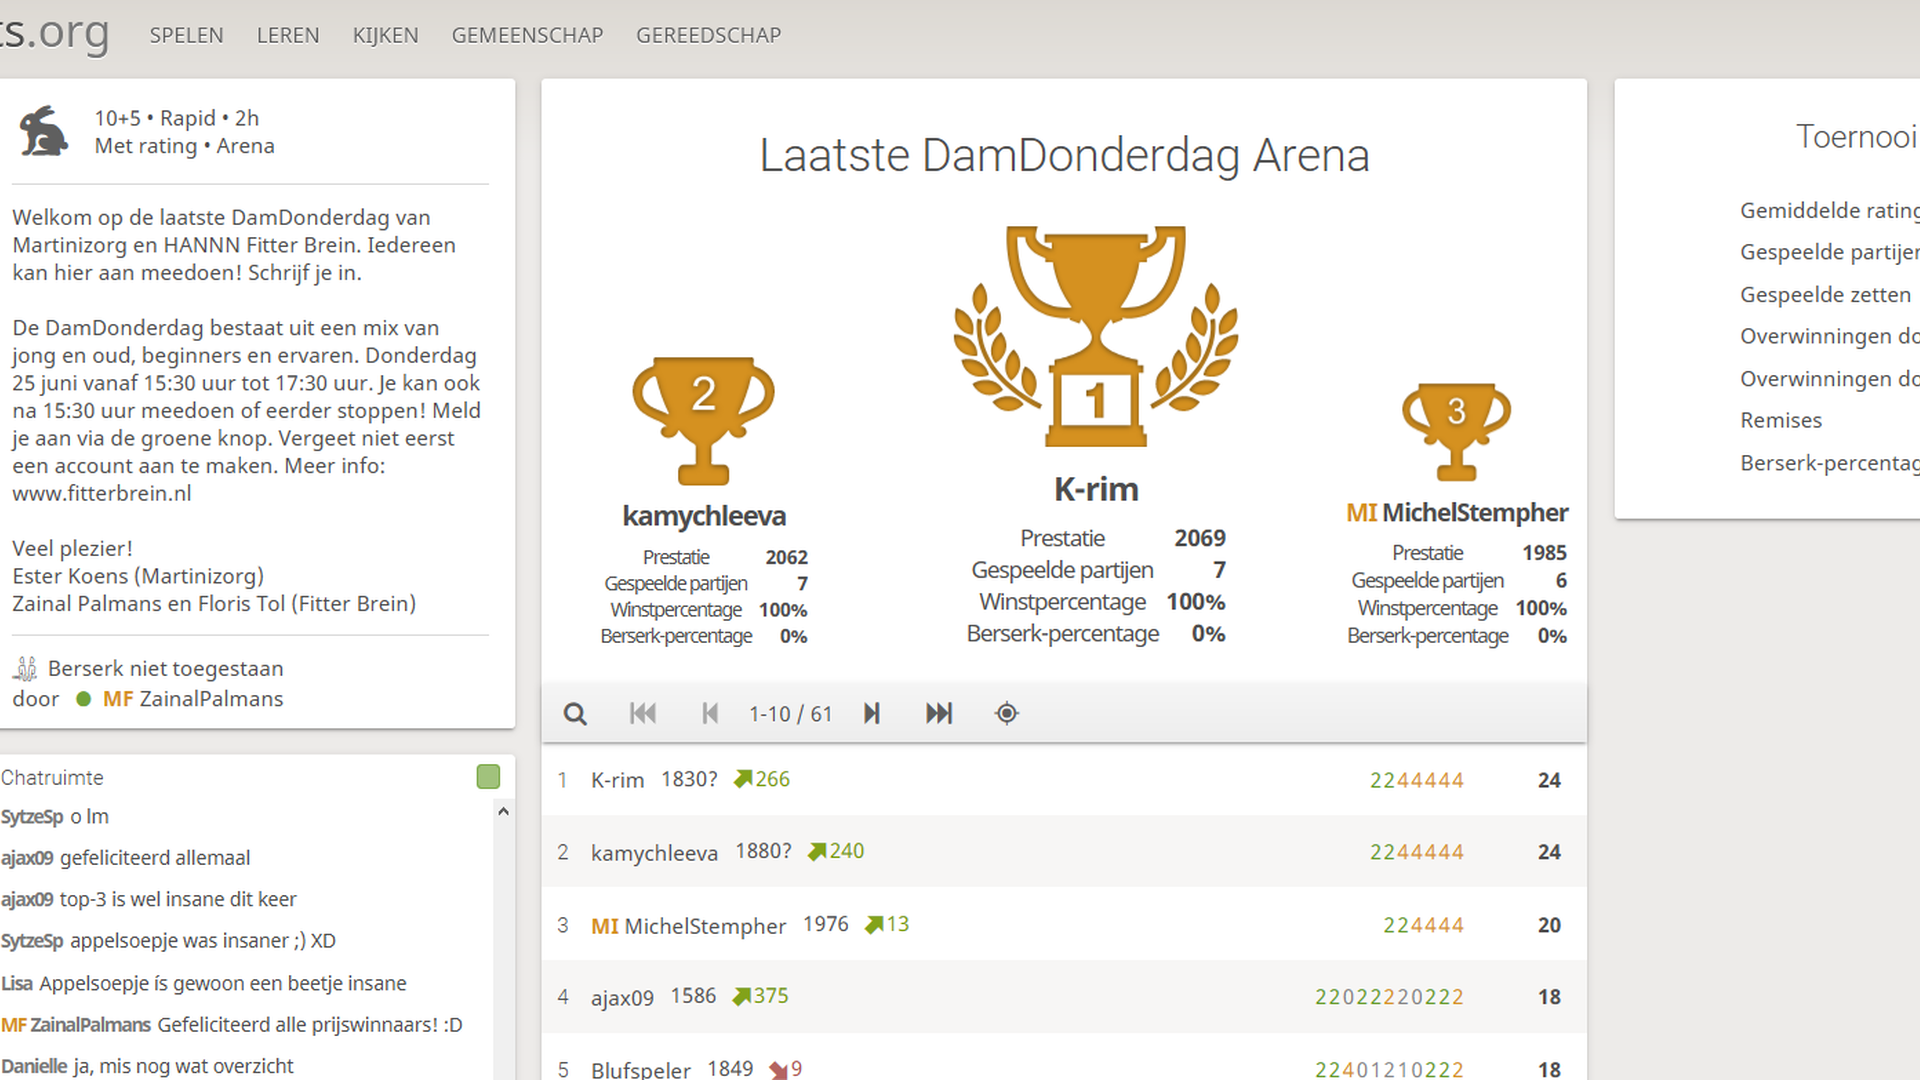Click kamychleeva total score 24
Screen dimensions: 1920x1080
[1549, 852]
